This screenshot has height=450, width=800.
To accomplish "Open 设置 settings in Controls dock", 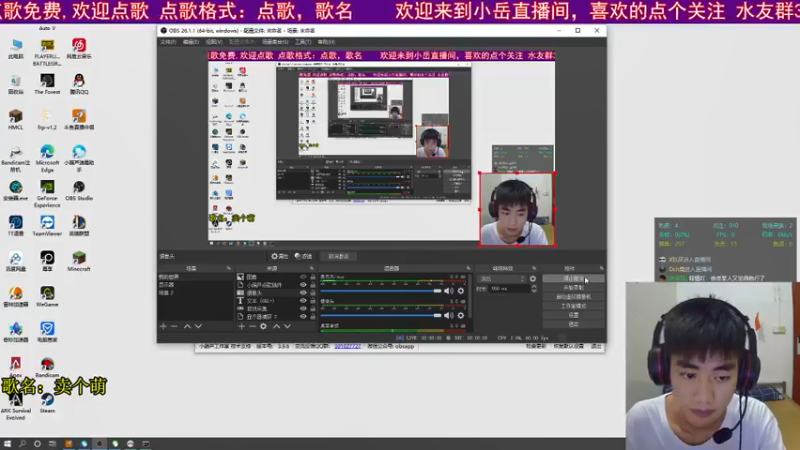I will 573,315.
